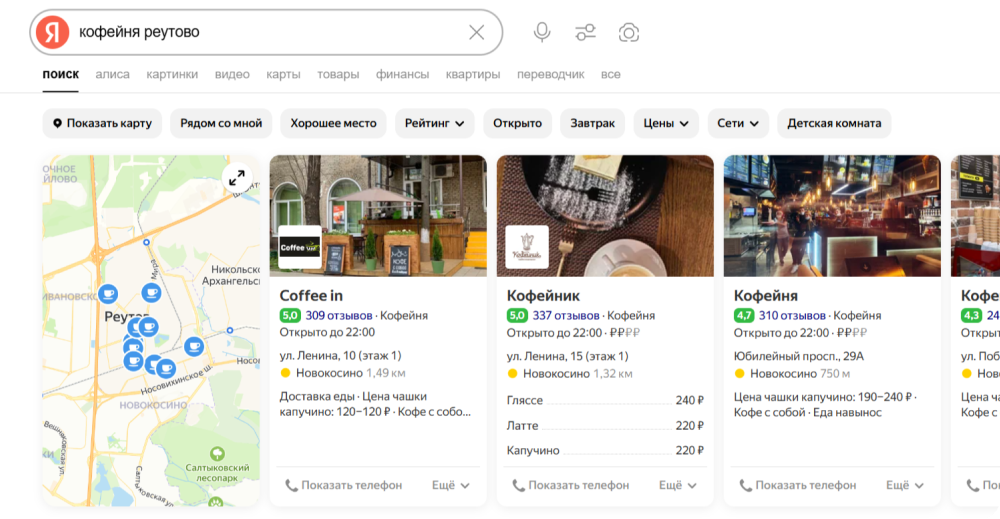
Task: Toggle the Детская комната filter
Action: (834, 123)
